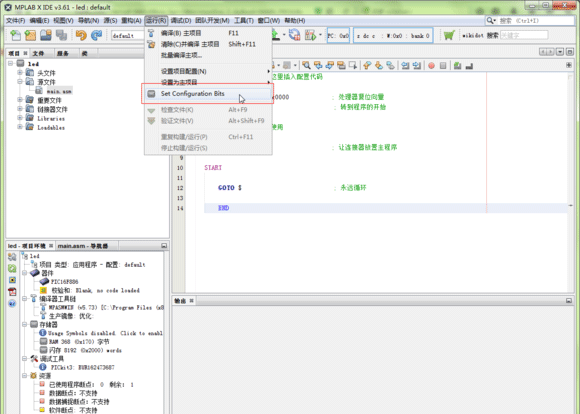Open the 工具(T) menu
580x414 pixels.
tap(244, 20)
